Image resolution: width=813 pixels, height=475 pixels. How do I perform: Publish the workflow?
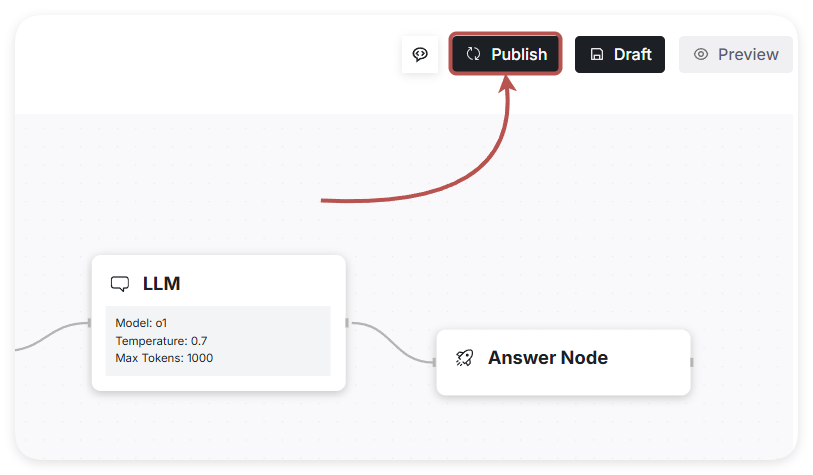[x=518, y=54]
